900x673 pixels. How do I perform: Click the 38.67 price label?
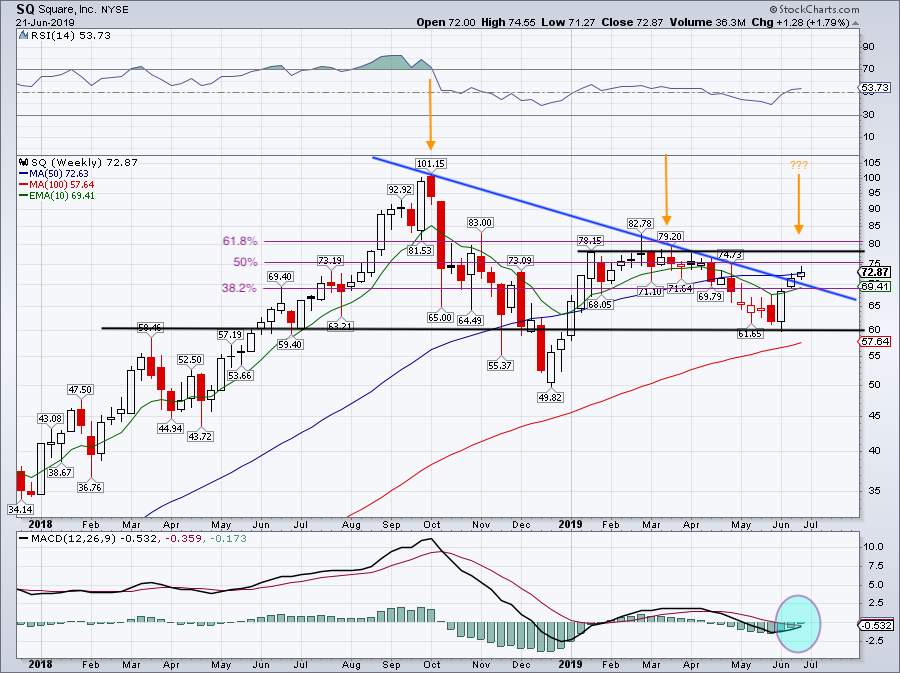tap(60, 473)
